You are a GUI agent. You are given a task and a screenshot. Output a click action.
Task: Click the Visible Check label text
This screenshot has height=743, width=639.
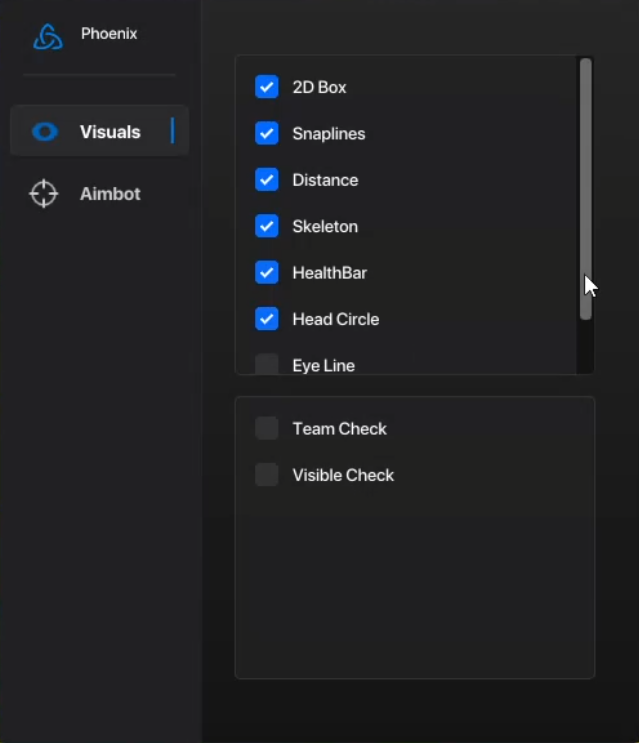point(343,475)
